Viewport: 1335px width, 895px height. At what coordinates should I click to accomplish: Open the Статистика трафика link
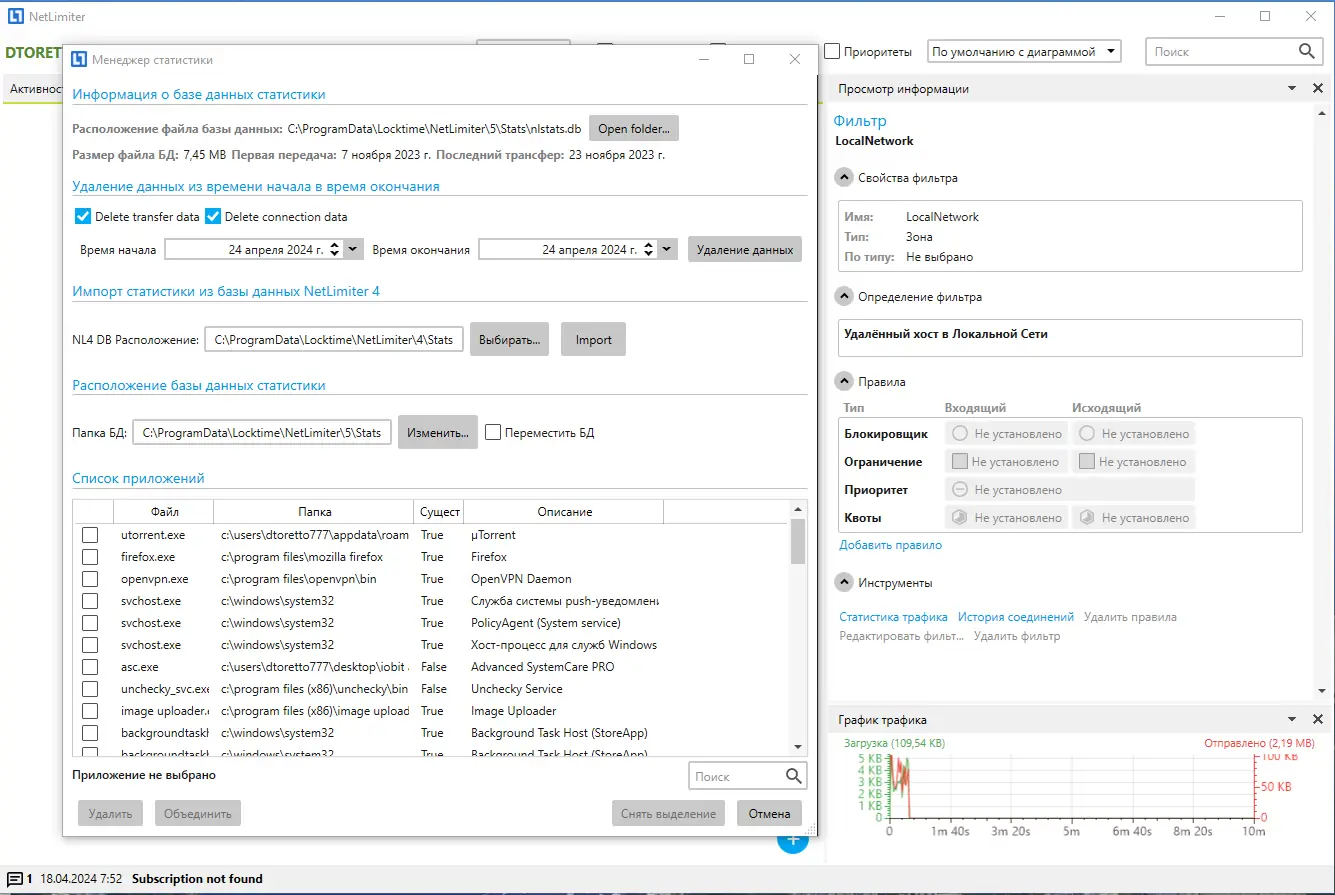(893, 617)
